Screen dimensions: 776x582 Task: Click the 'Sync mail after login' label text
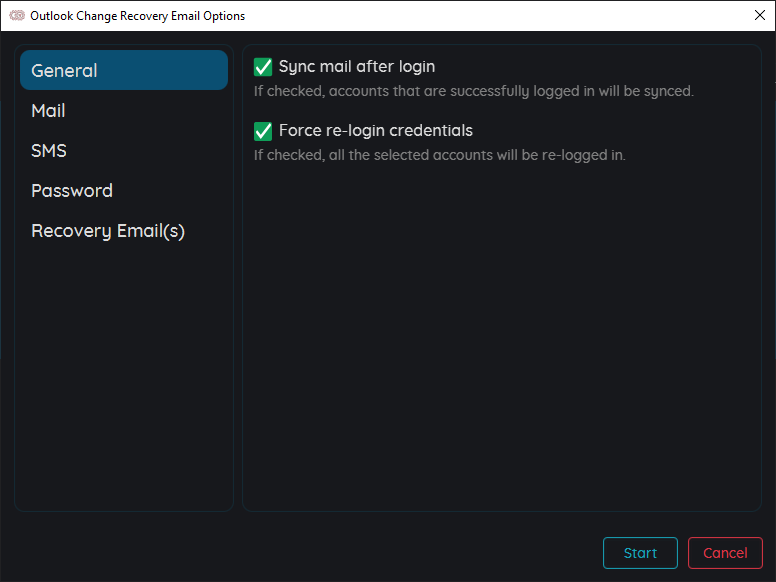coord(357,66)
